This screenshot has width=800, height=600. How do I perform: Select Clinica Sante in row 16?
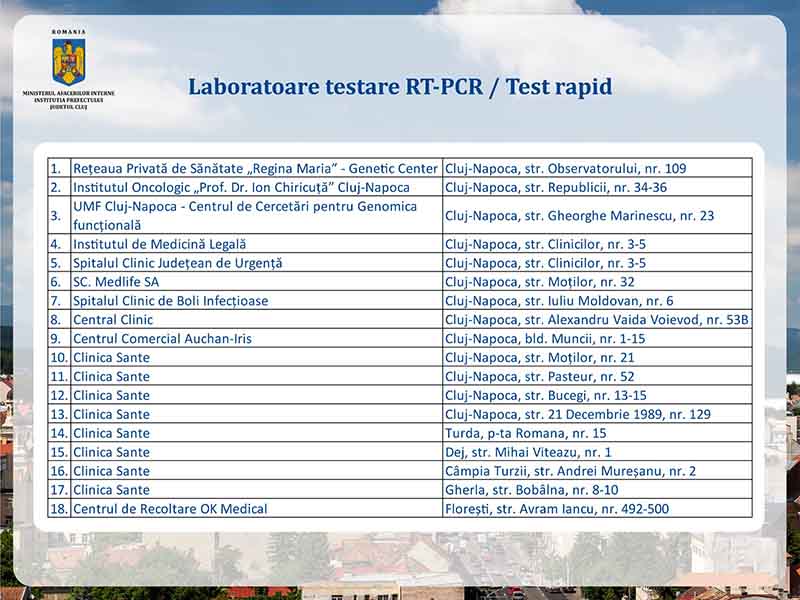tap(111, 471)
